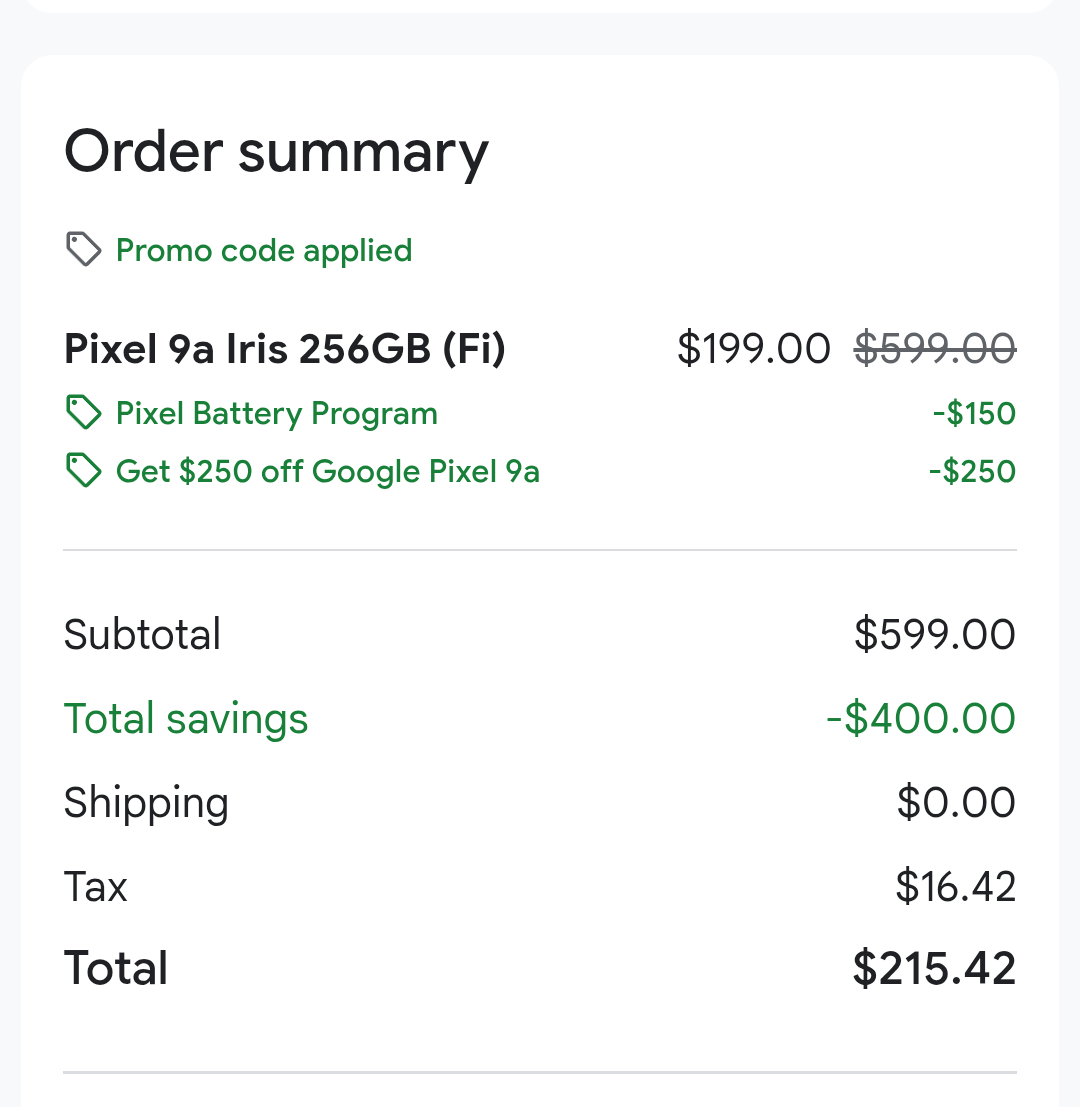Click the Total savings label
Image resolution: width=1080 pixels, height=1107 pixels.
(186, 719)
